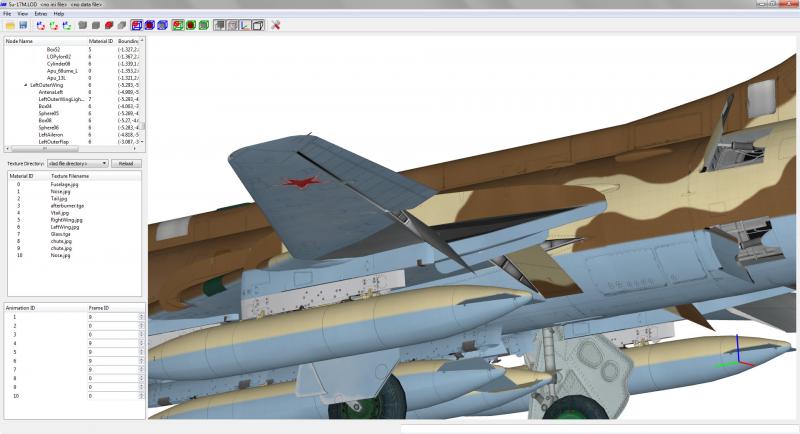Toggle the dark gray shaded box button
Screen dimensions: 800x434
[219, 25]
